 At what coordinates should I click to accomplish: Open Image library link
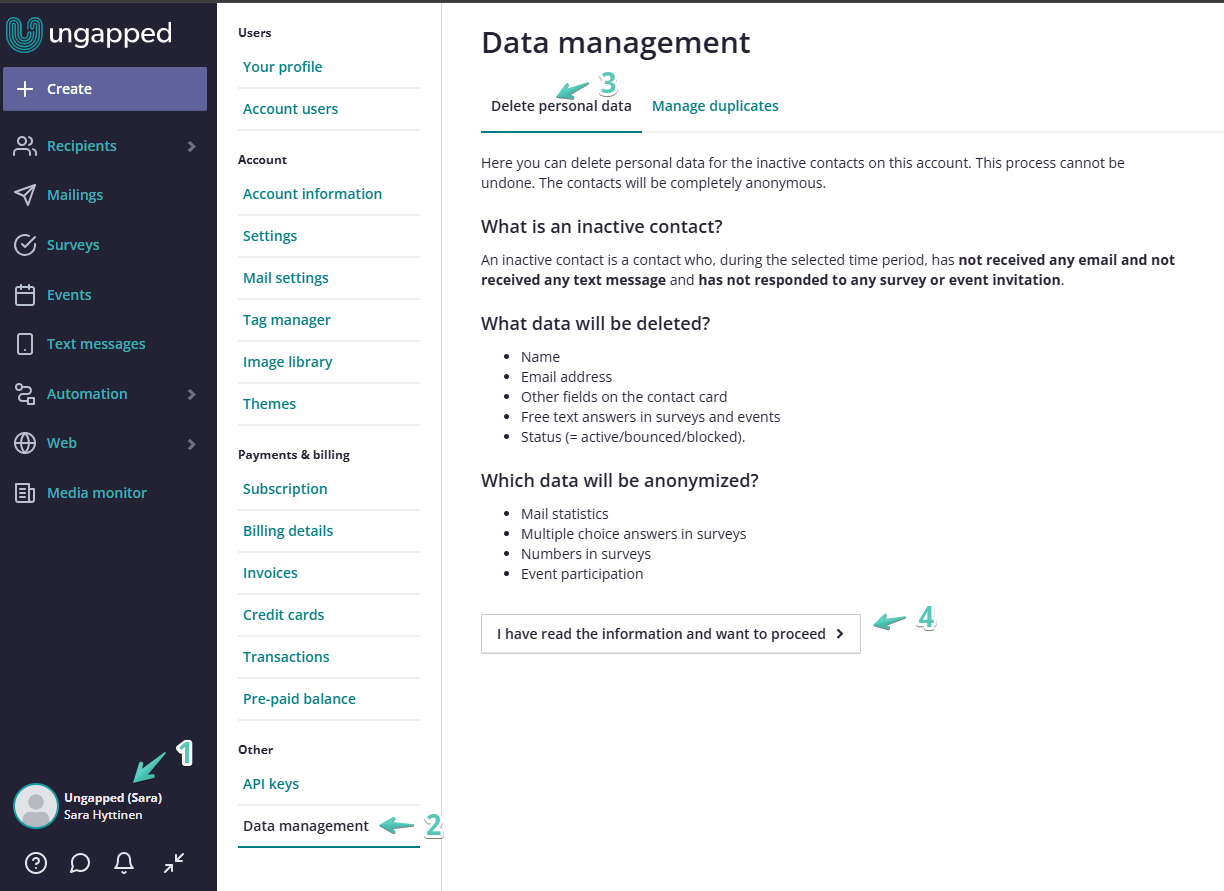[288, 362]
